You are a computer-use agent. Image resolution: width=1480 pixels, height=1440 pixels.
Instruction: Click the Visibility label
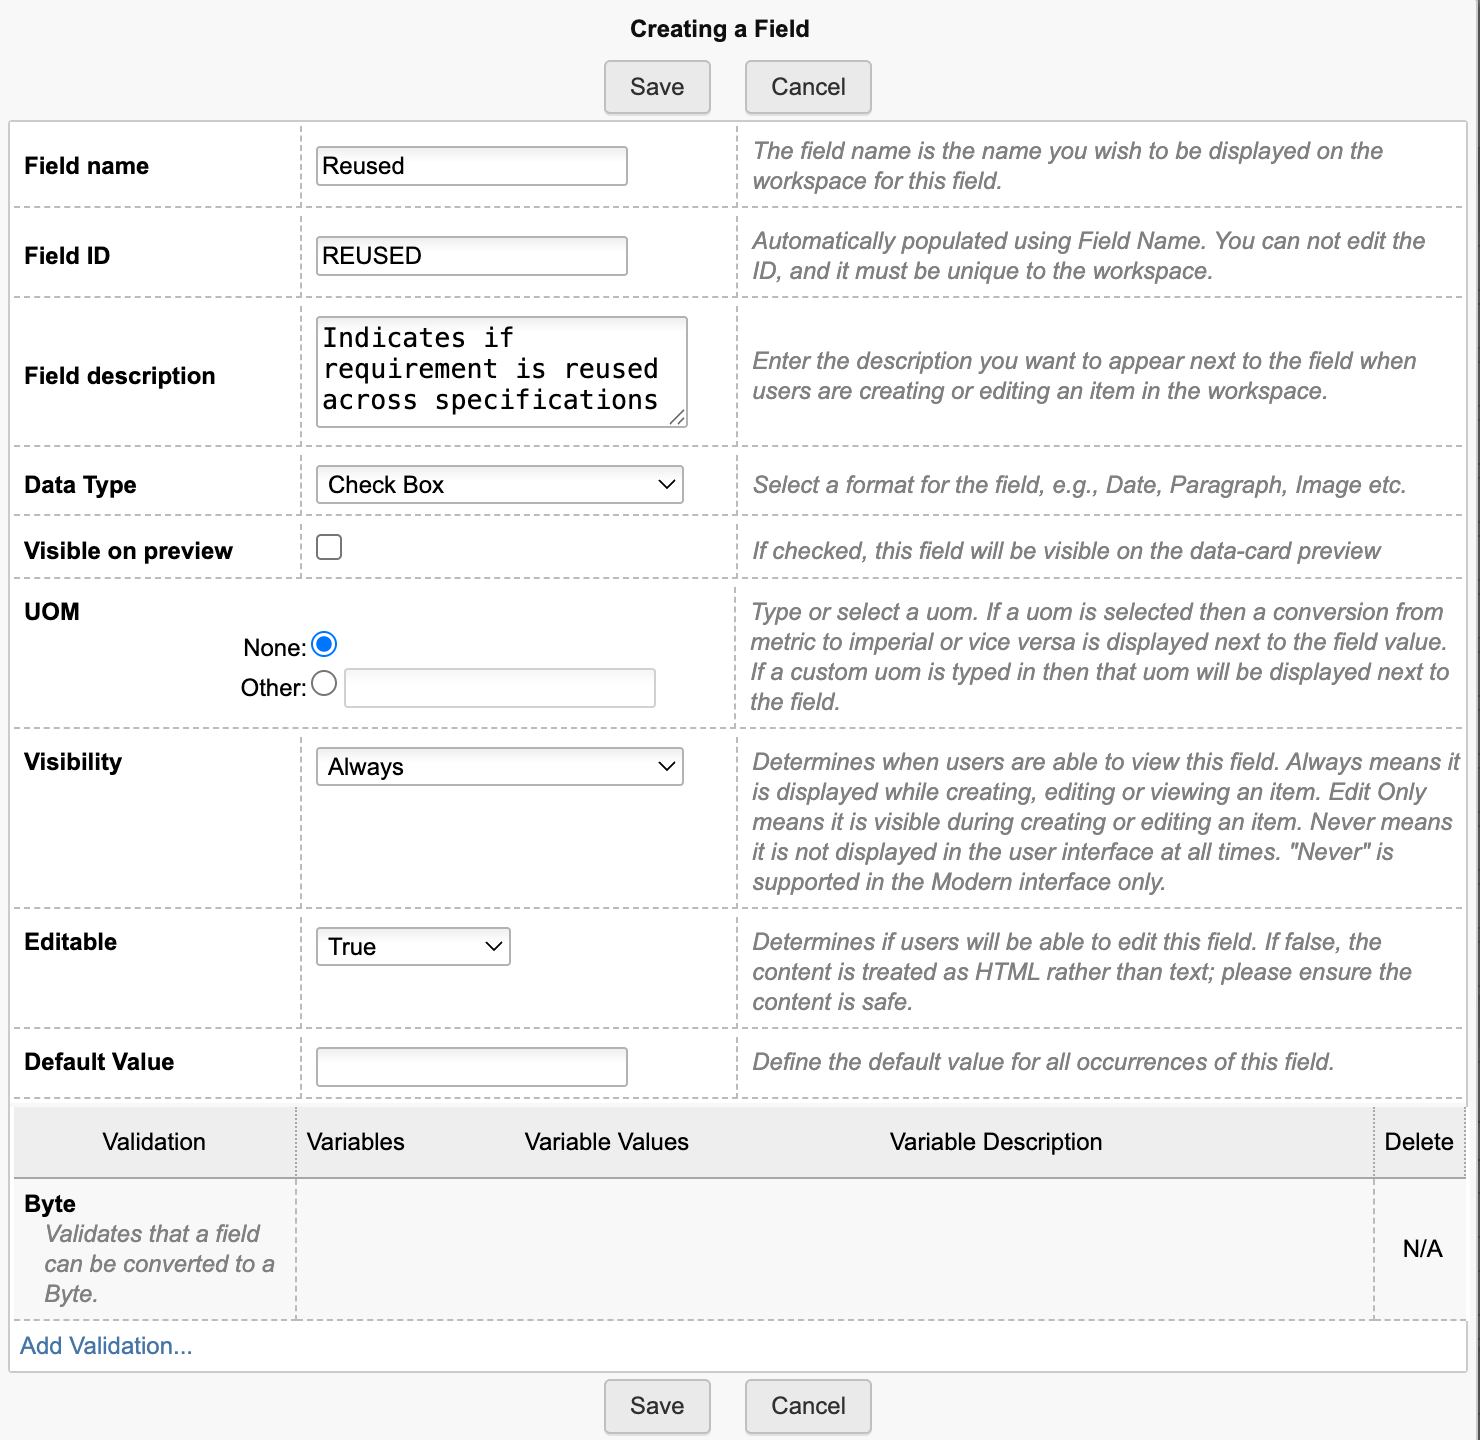[x=73, y=762]
